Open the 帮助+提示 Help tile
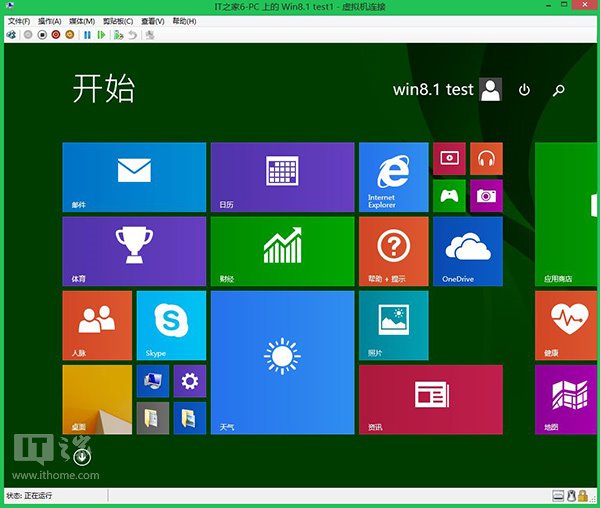600x508 pixels. tap(394, 251)
